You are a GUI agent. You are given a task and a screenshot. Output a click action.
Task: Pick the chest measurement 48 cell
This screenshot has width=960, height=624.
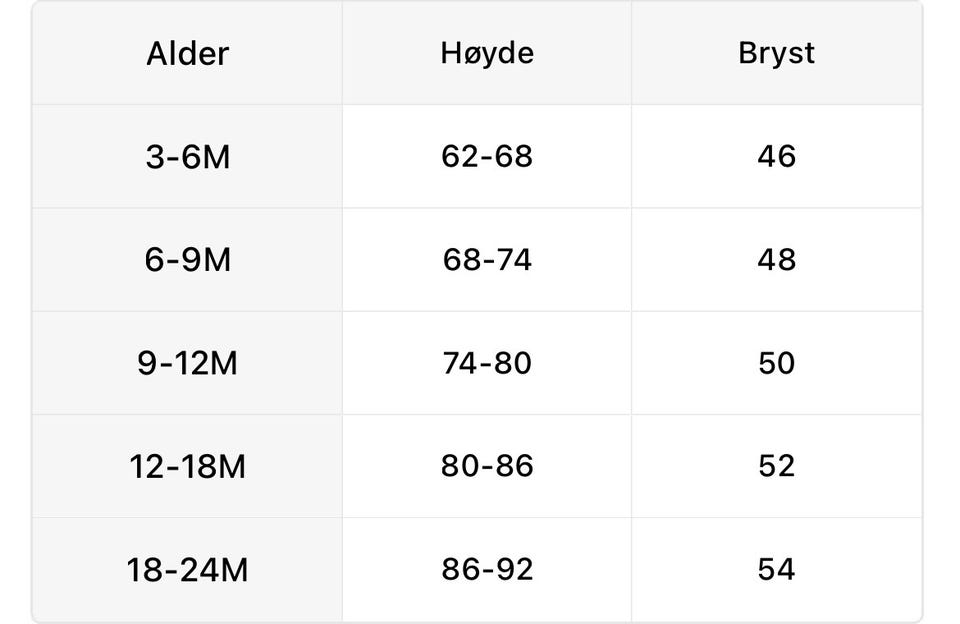[776, 260]
